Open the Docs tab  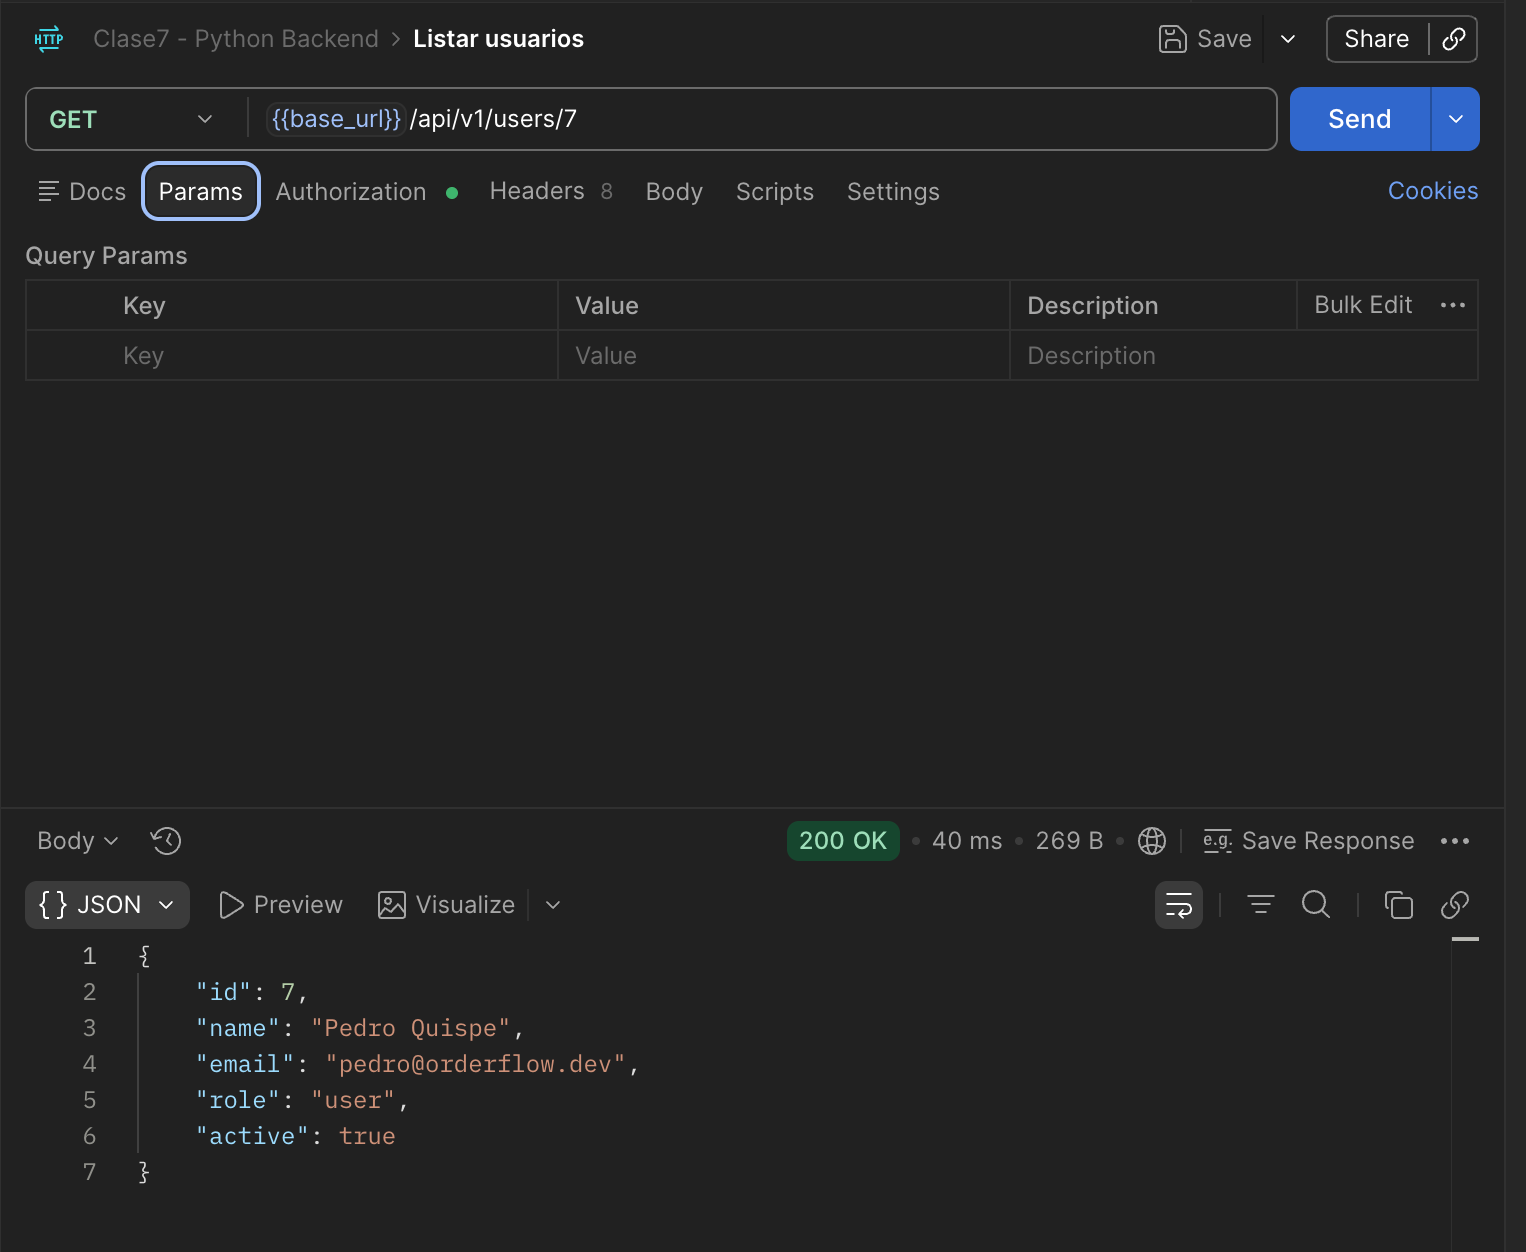coord(82,191)
